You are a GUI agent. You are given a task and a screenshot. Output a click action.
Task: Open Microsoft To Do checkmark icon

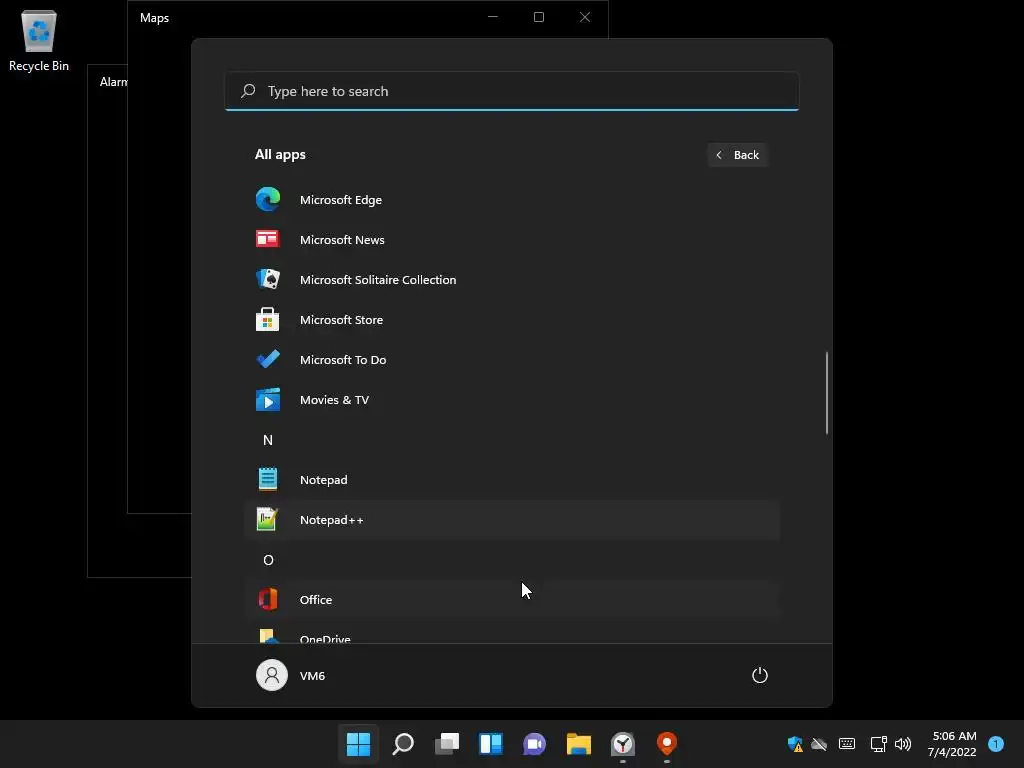point(268,359)
